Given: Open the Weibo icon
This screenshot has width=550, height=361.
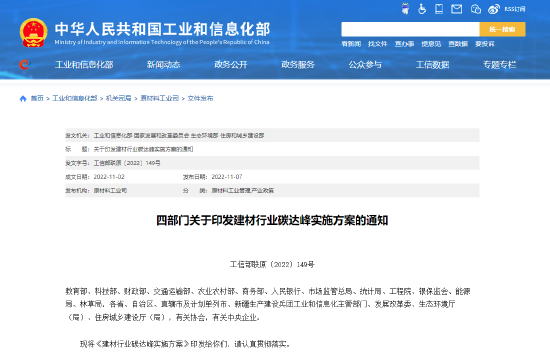Looking at the screenshot, I should click(494, 9).
